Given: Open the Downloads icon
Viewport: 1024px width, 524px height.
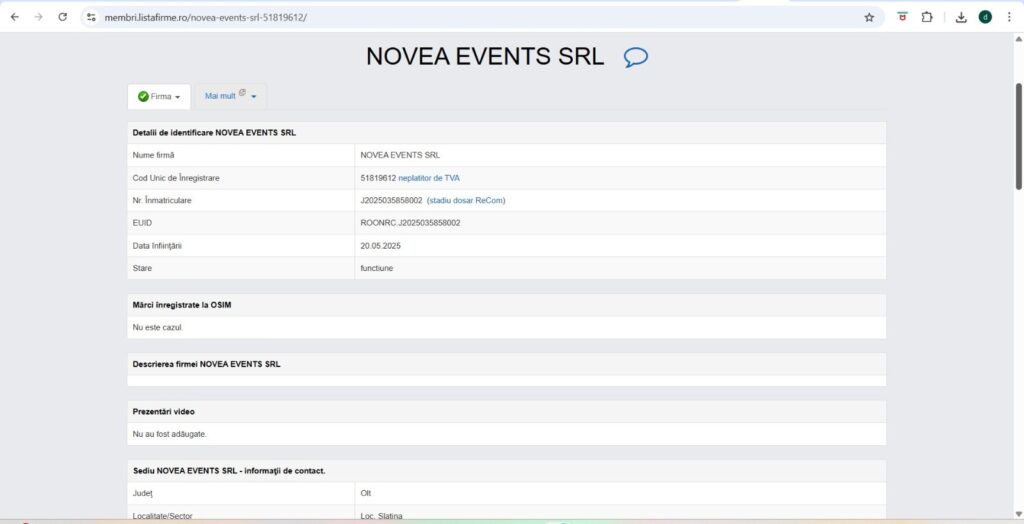Looking at the screenshot, I should [961, 18].
